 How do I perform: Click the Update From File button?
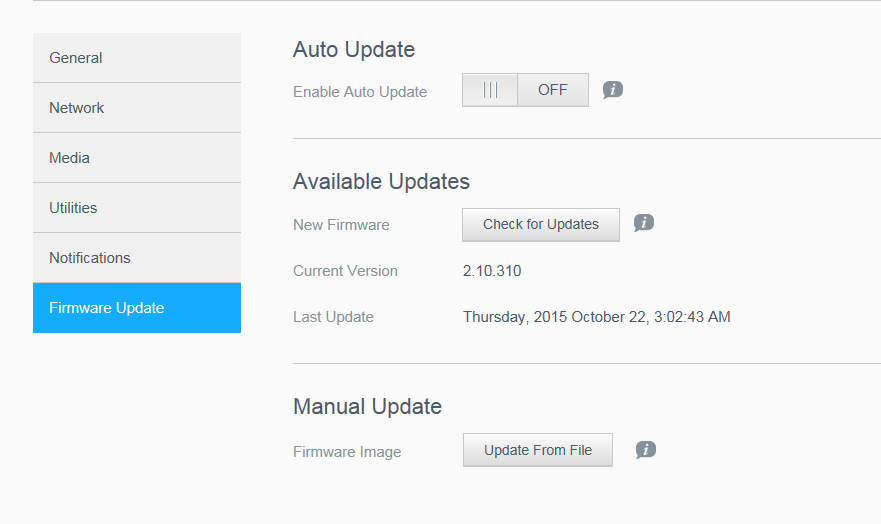click(x=538, y=450)
